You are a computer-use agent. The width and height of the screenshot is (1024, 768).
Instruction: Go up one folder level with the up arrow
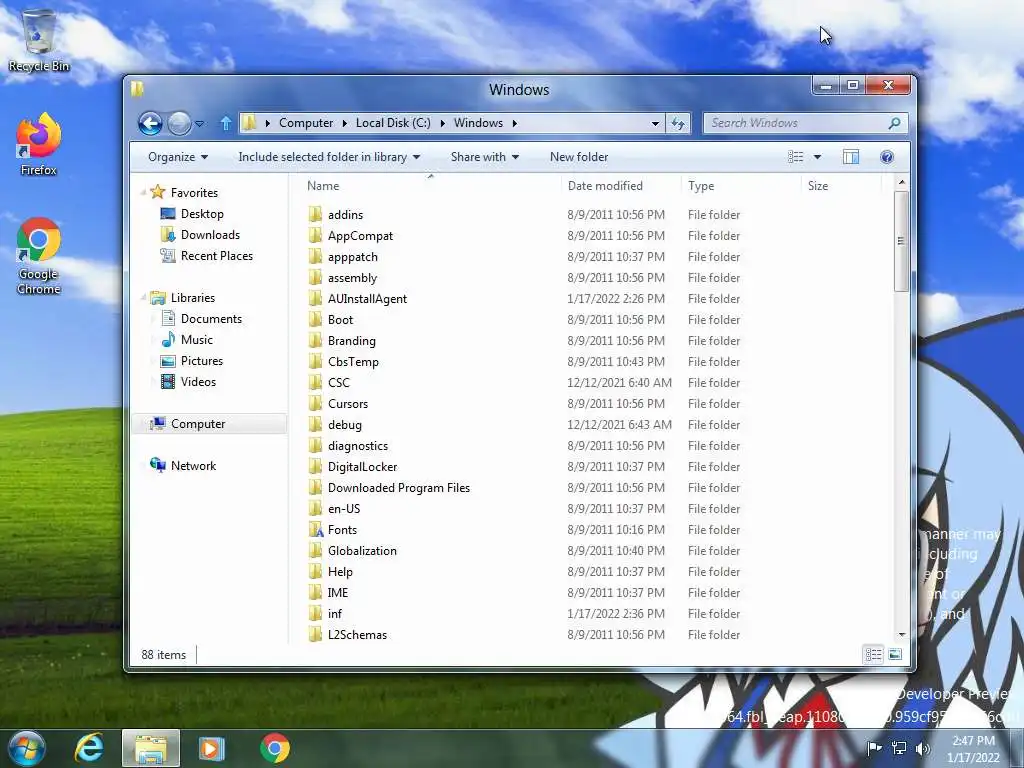[x=226, y=123]
